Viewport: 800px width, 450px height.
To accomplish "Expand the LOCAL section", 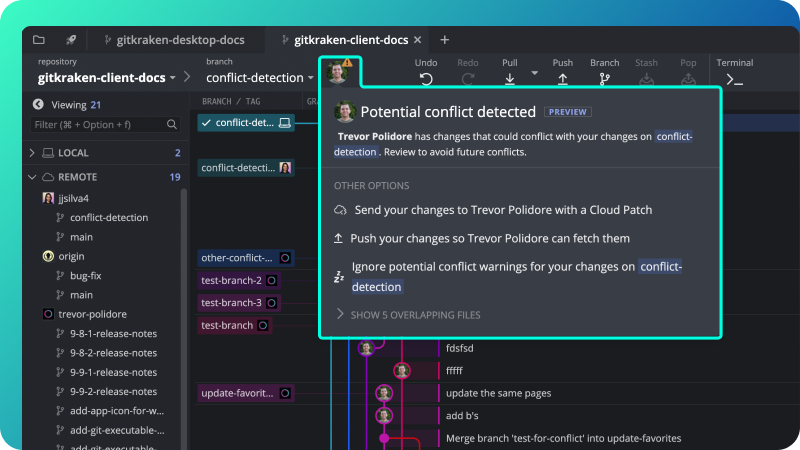I will click(32, 153).
